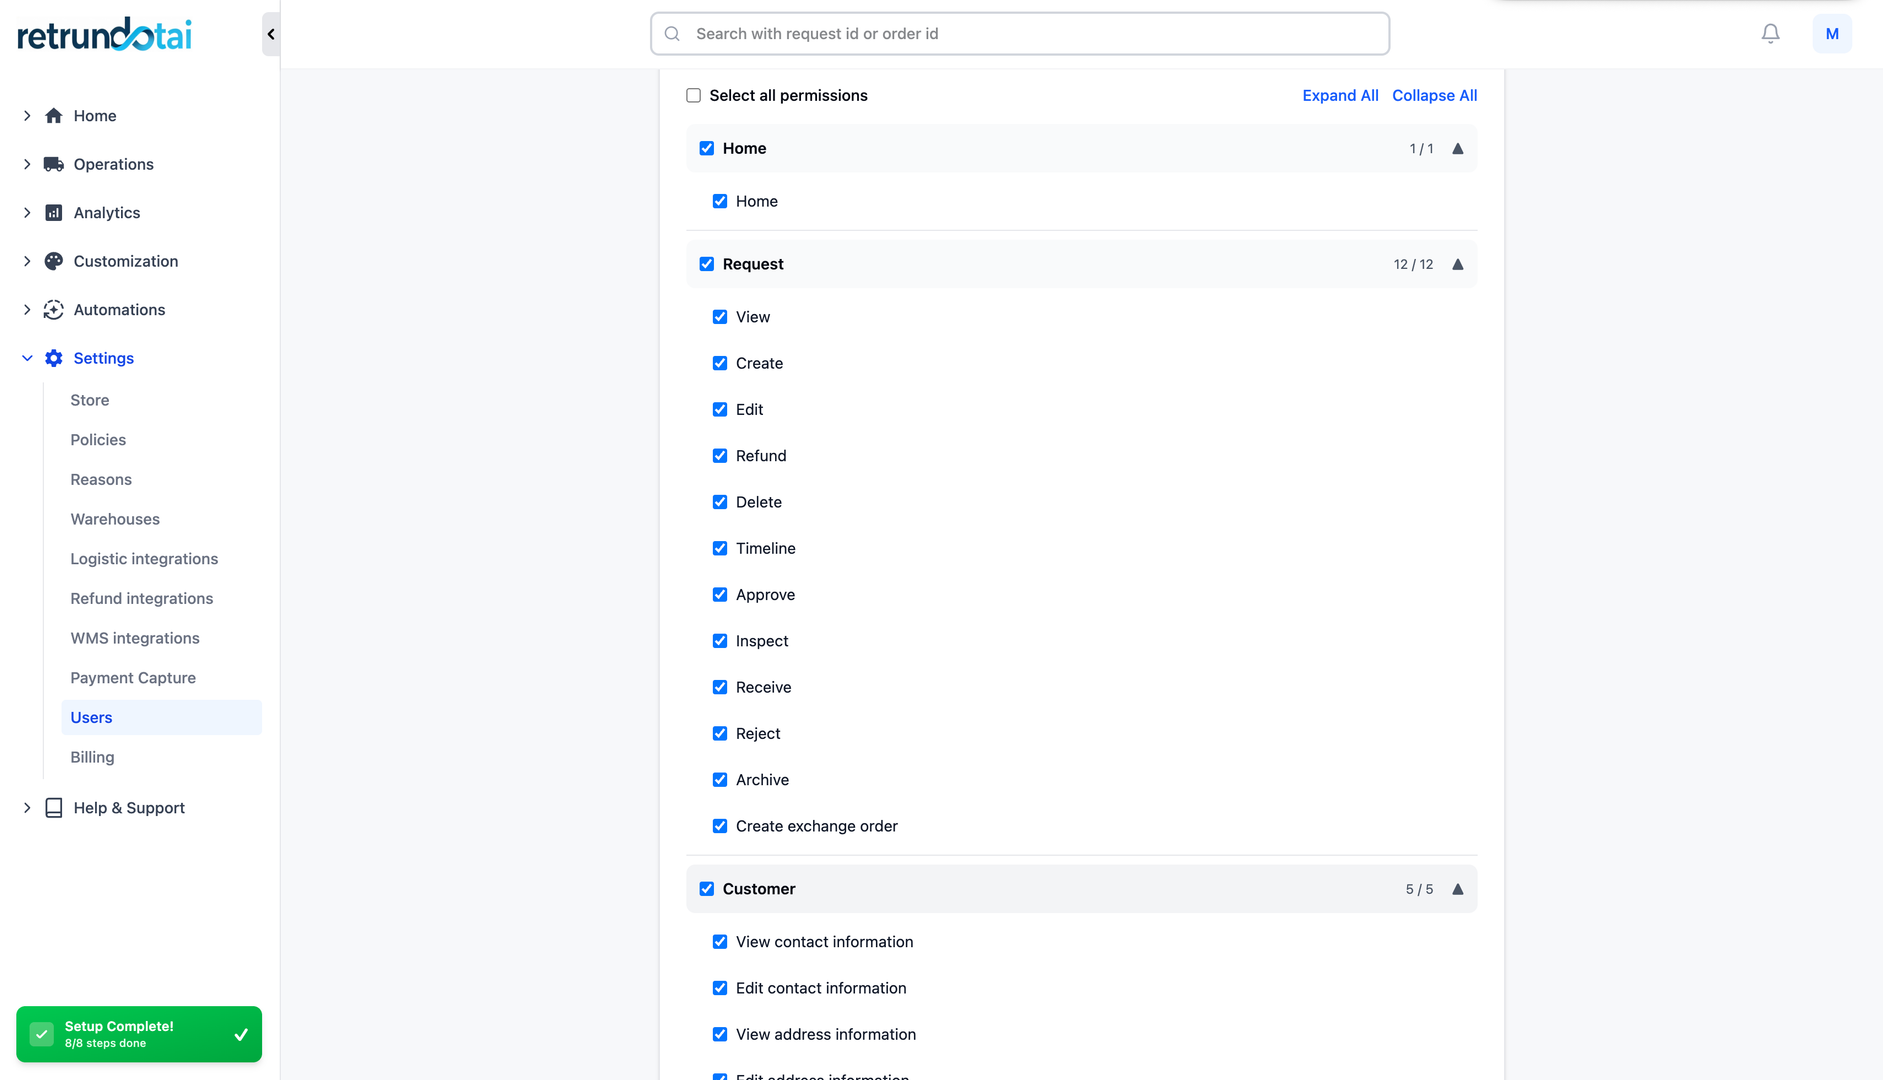Click the Home house icon in sidebar
This screenshot has width=1883, height=1080.
tap(54, 116)
